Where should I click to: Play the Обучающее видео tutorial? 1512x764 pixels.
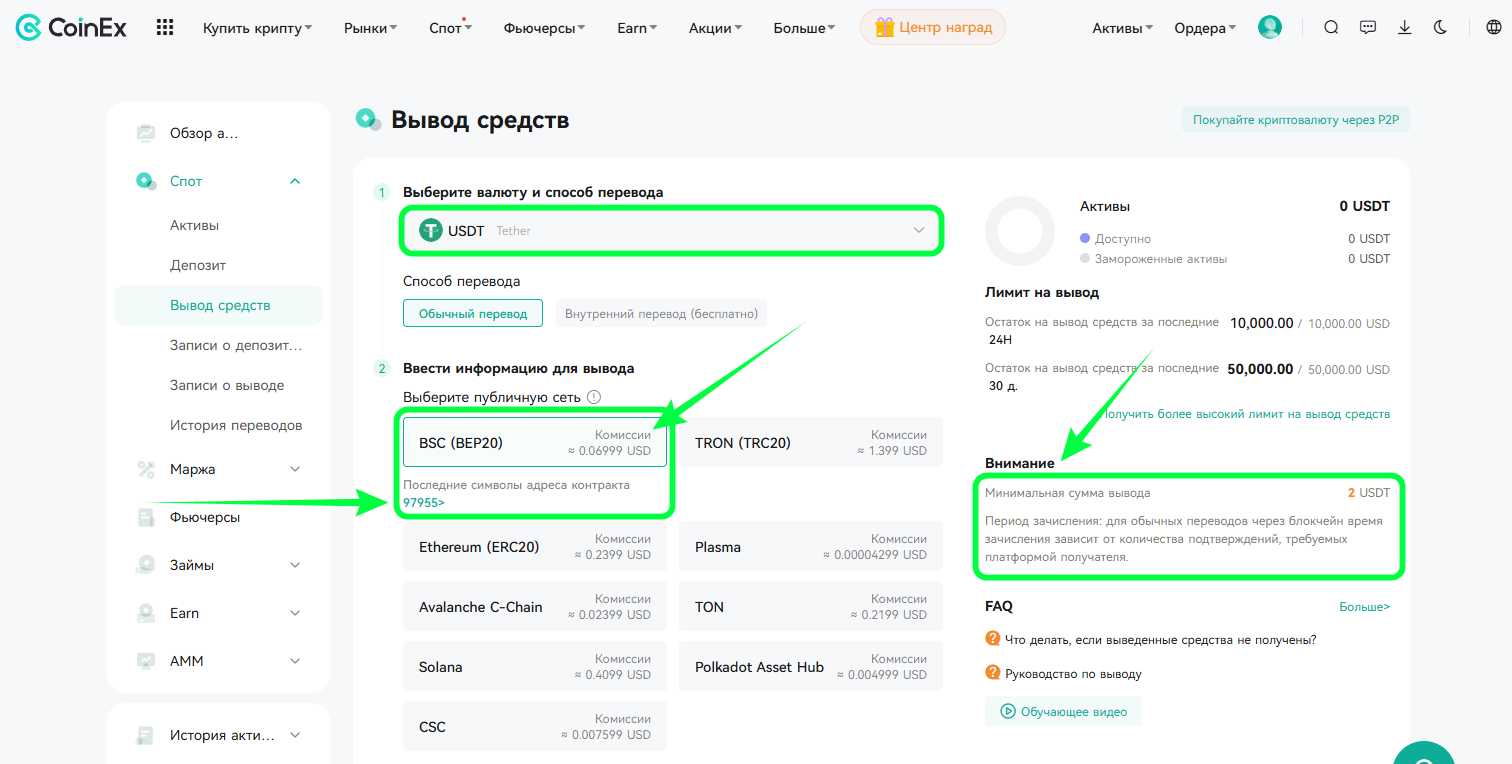(1063, 712)
